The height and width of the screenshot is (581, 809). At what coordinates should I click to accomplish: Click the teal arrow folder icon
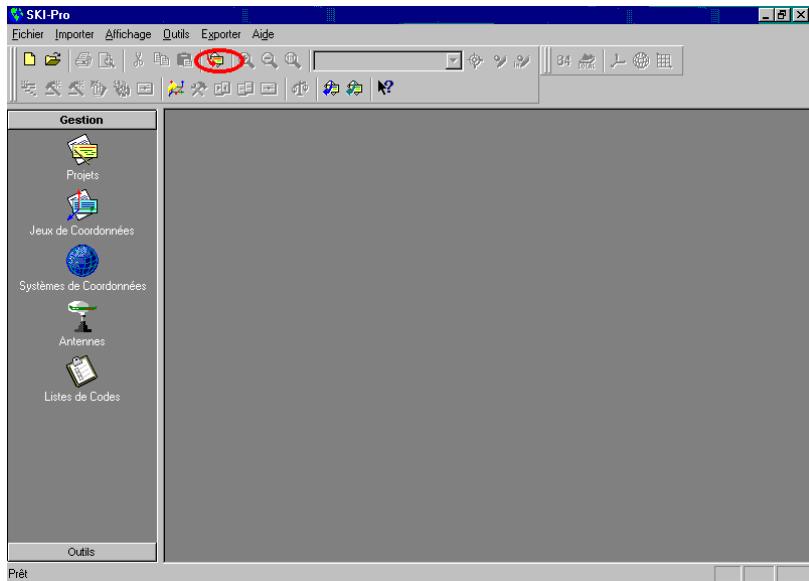[x=354, y=88]
